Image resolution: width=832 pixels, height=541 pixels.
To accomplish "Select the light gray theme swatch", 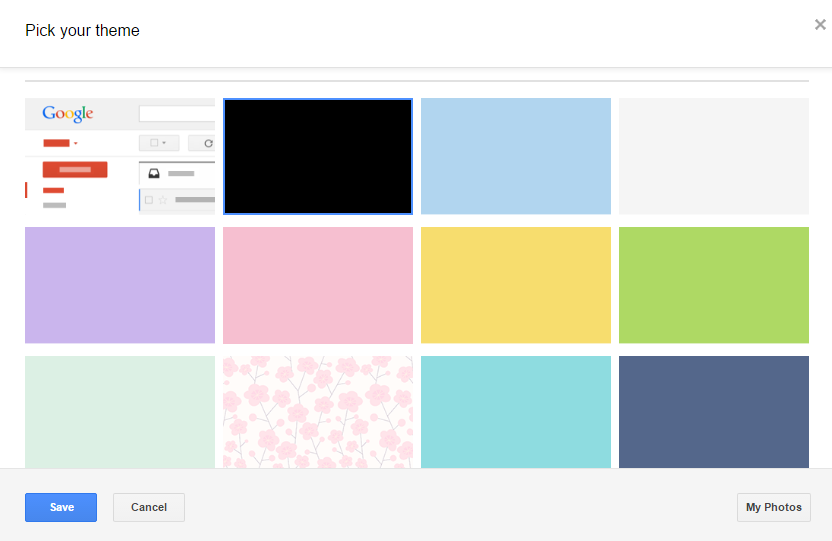I will pos(714,156).
